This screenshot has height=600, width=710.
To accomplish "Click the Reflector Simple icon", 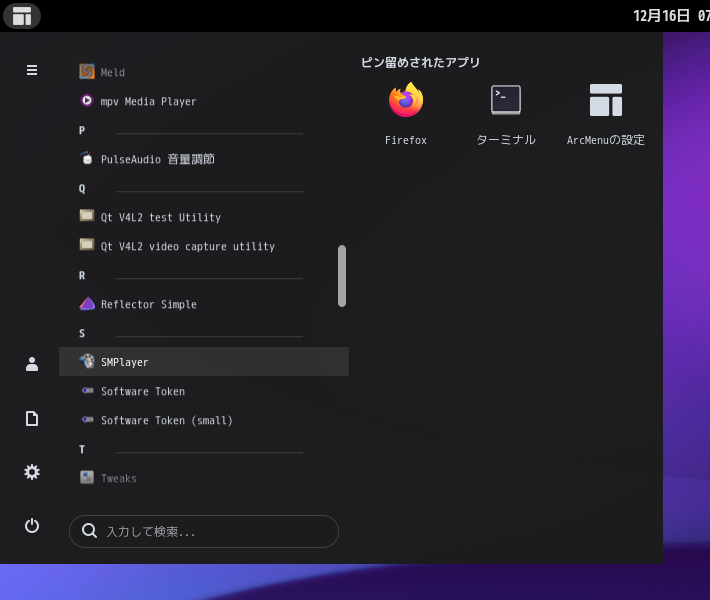I will click(x=87, y=303).
